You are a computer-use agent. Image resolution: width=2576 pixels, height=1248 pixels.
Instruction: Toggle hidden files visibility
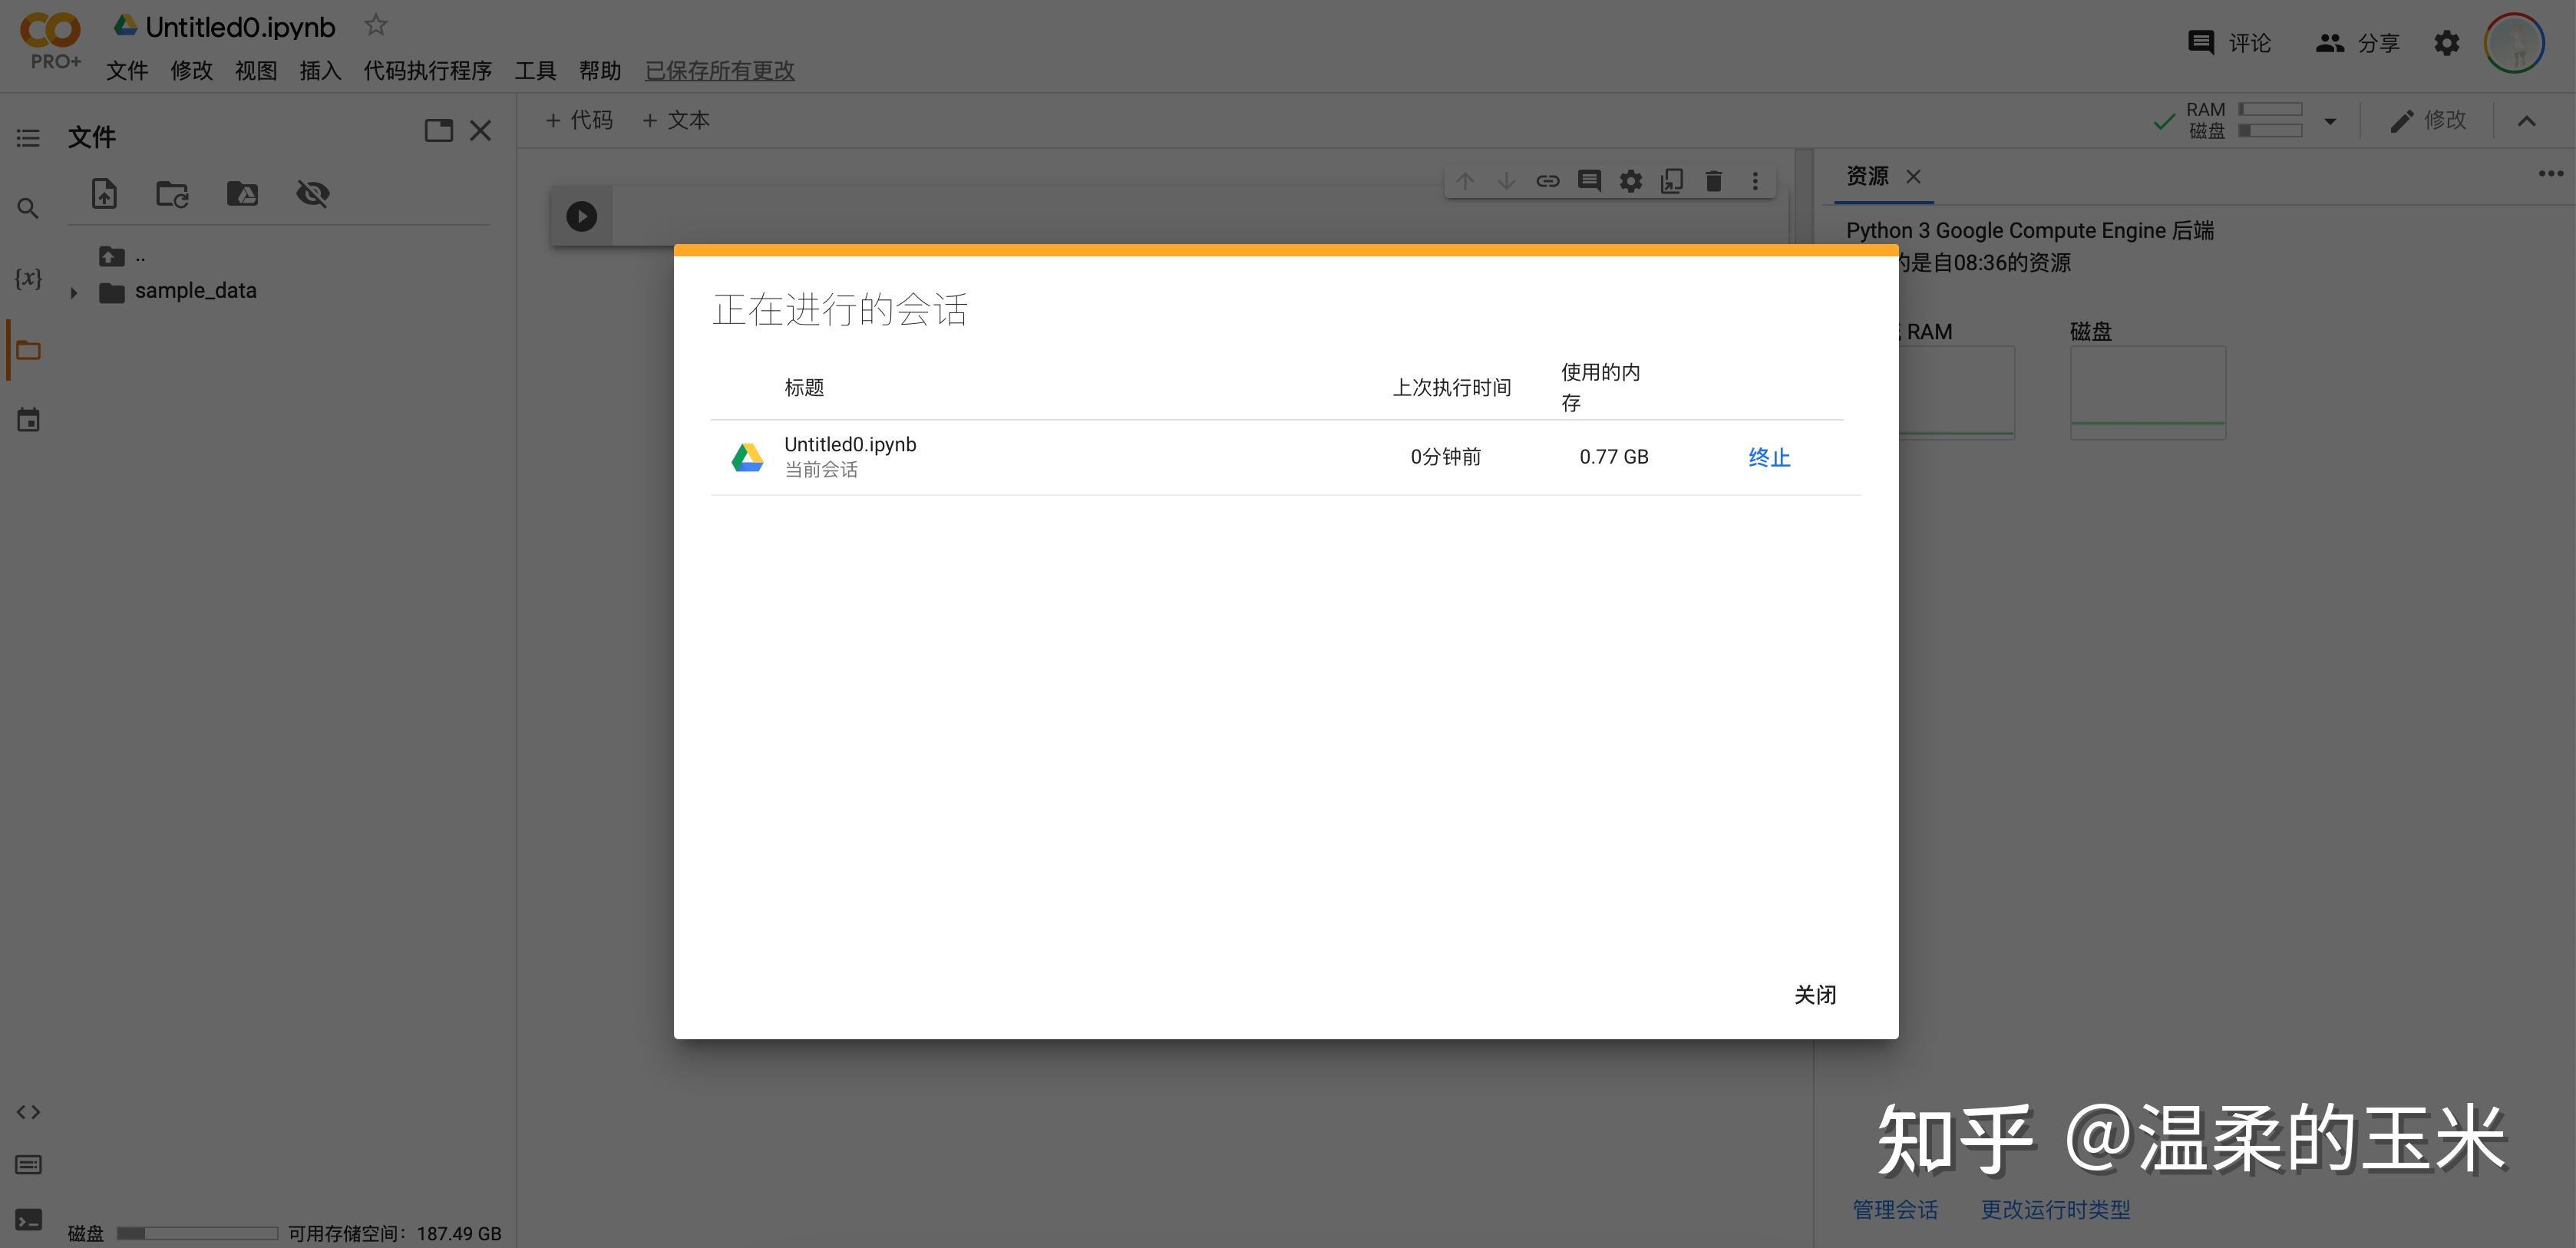tap(313, 193)
